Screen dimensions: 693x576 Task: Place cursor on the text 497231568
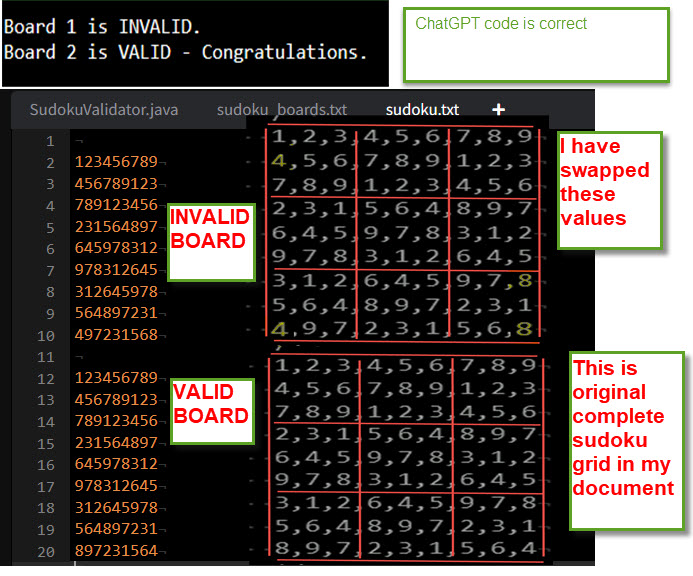(116, 335)
